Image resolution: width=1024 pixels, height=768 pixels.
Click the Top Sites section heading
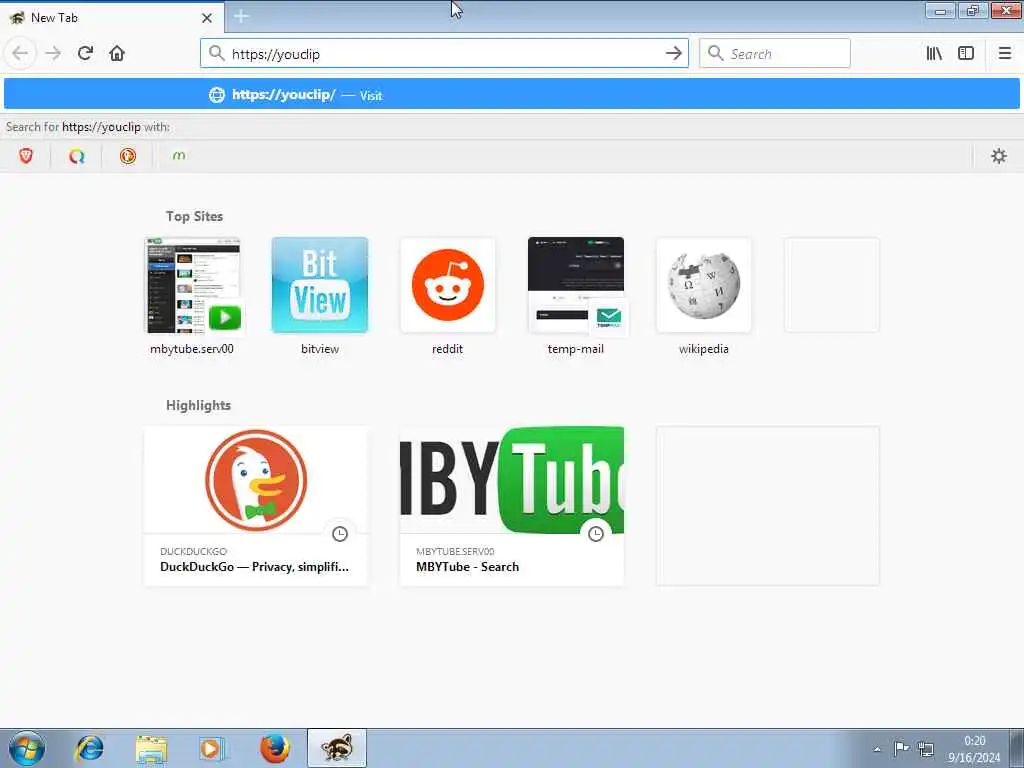coord(194,216)
